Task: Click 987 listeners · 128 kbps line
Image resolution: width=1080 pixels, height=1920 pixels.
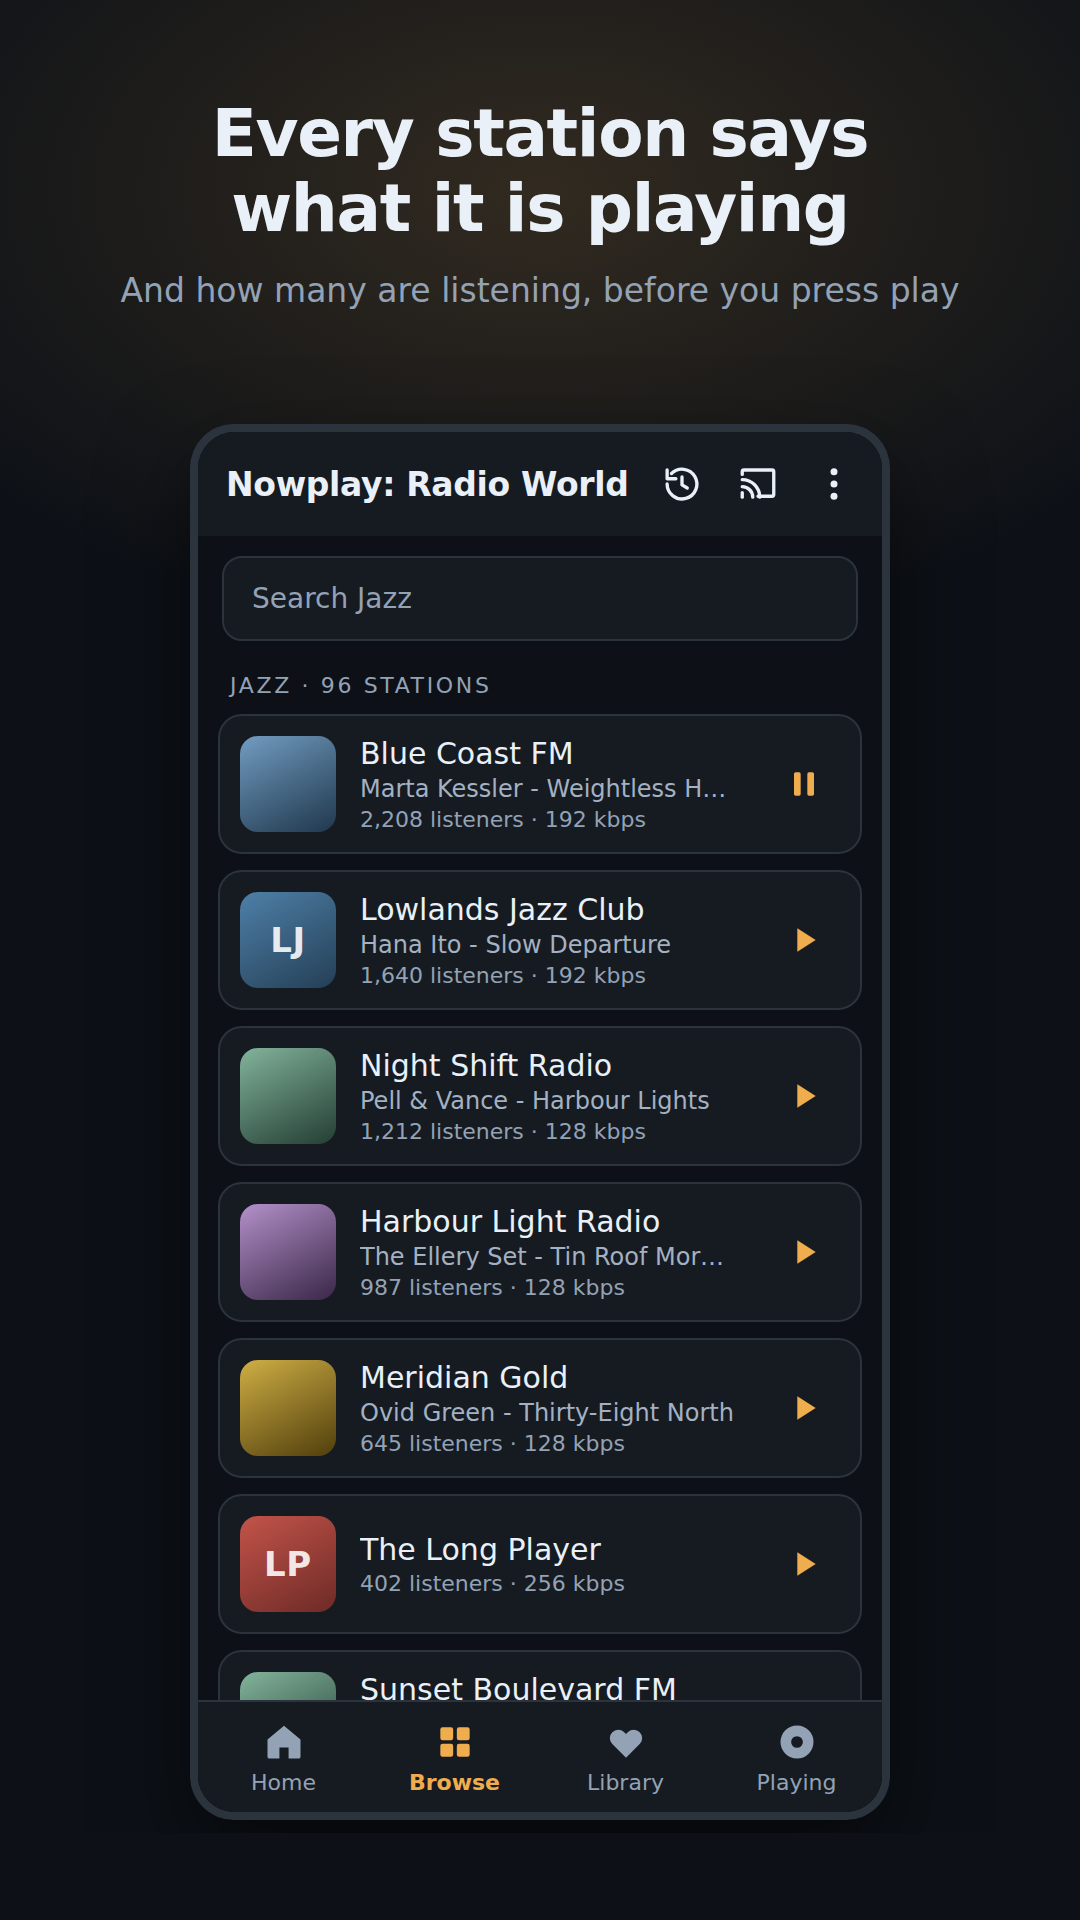Action: click(x=492, y=1287)
